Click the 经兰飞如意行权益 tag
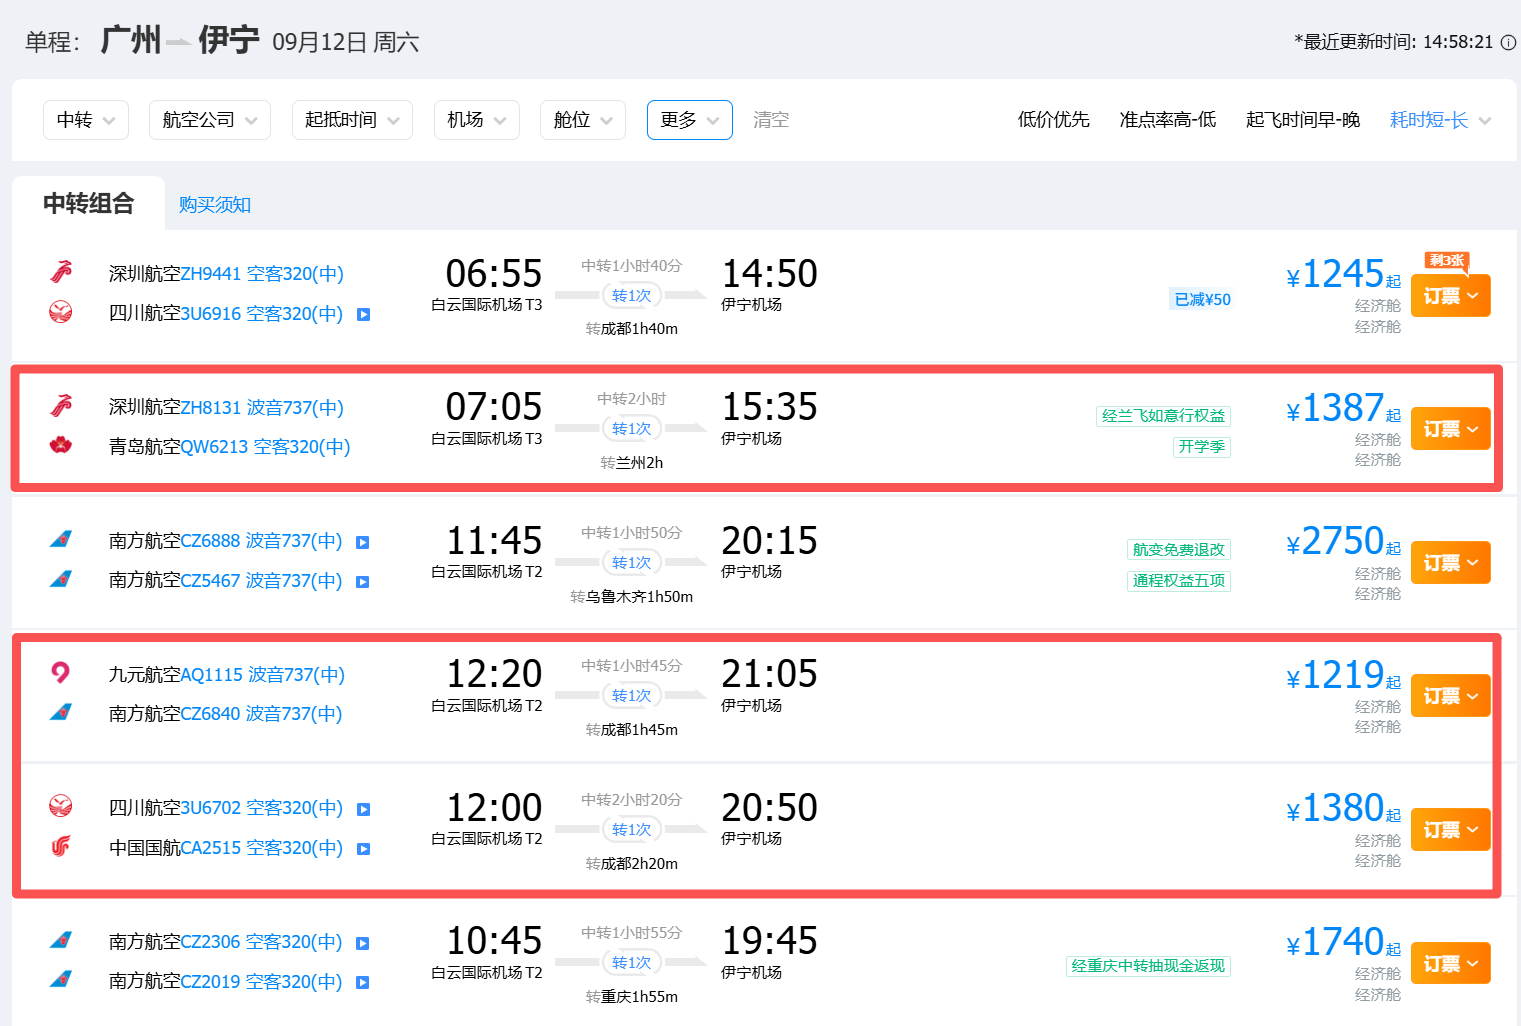Screen dimensions: 1521x1026 click(1163, 416)
